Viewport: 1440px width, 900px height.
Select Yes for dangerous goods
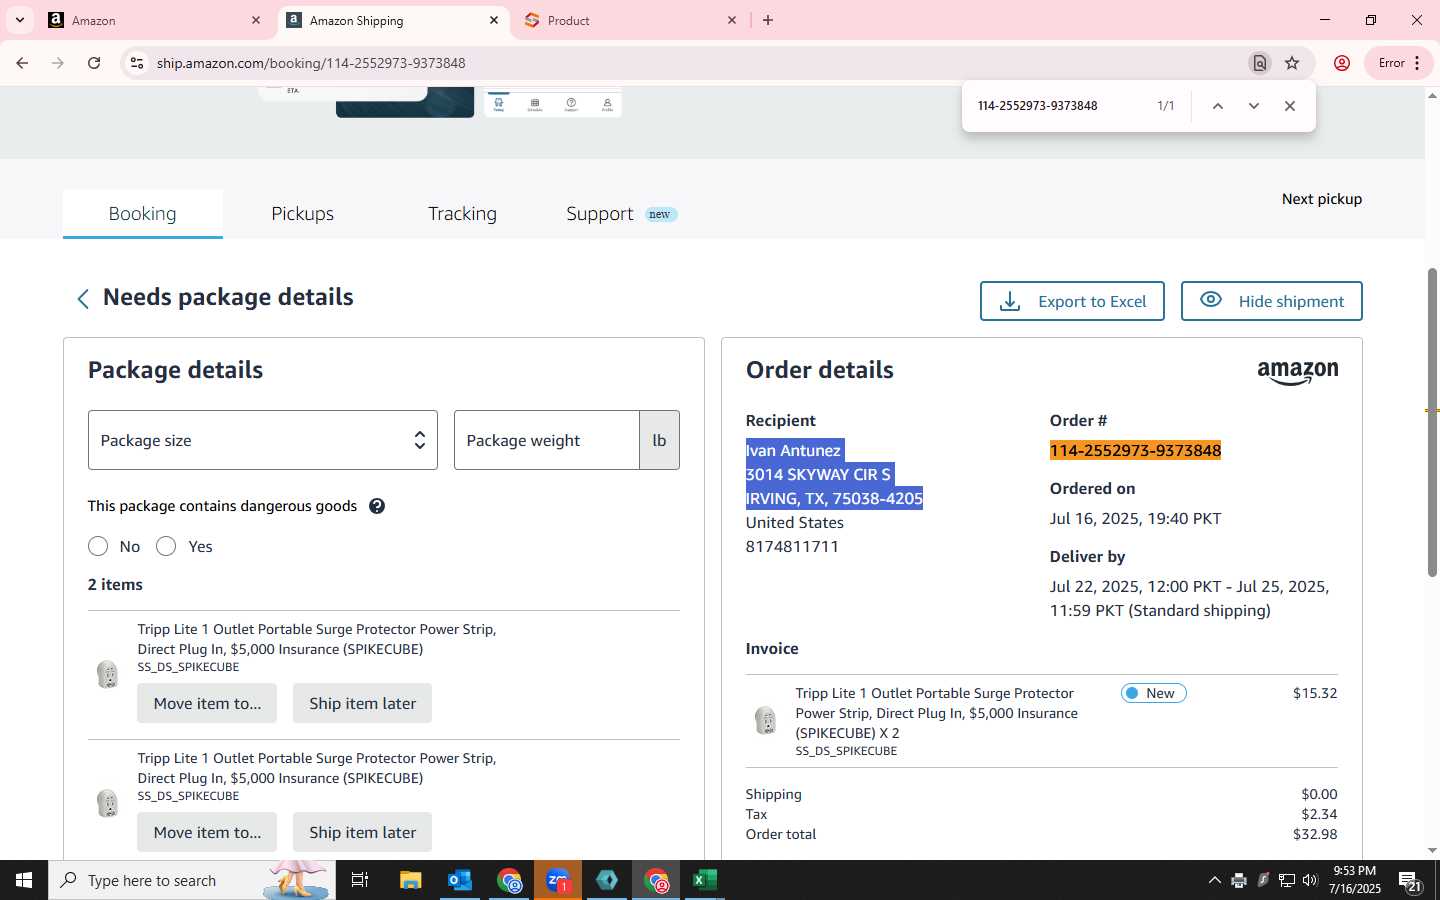[166, 546]
